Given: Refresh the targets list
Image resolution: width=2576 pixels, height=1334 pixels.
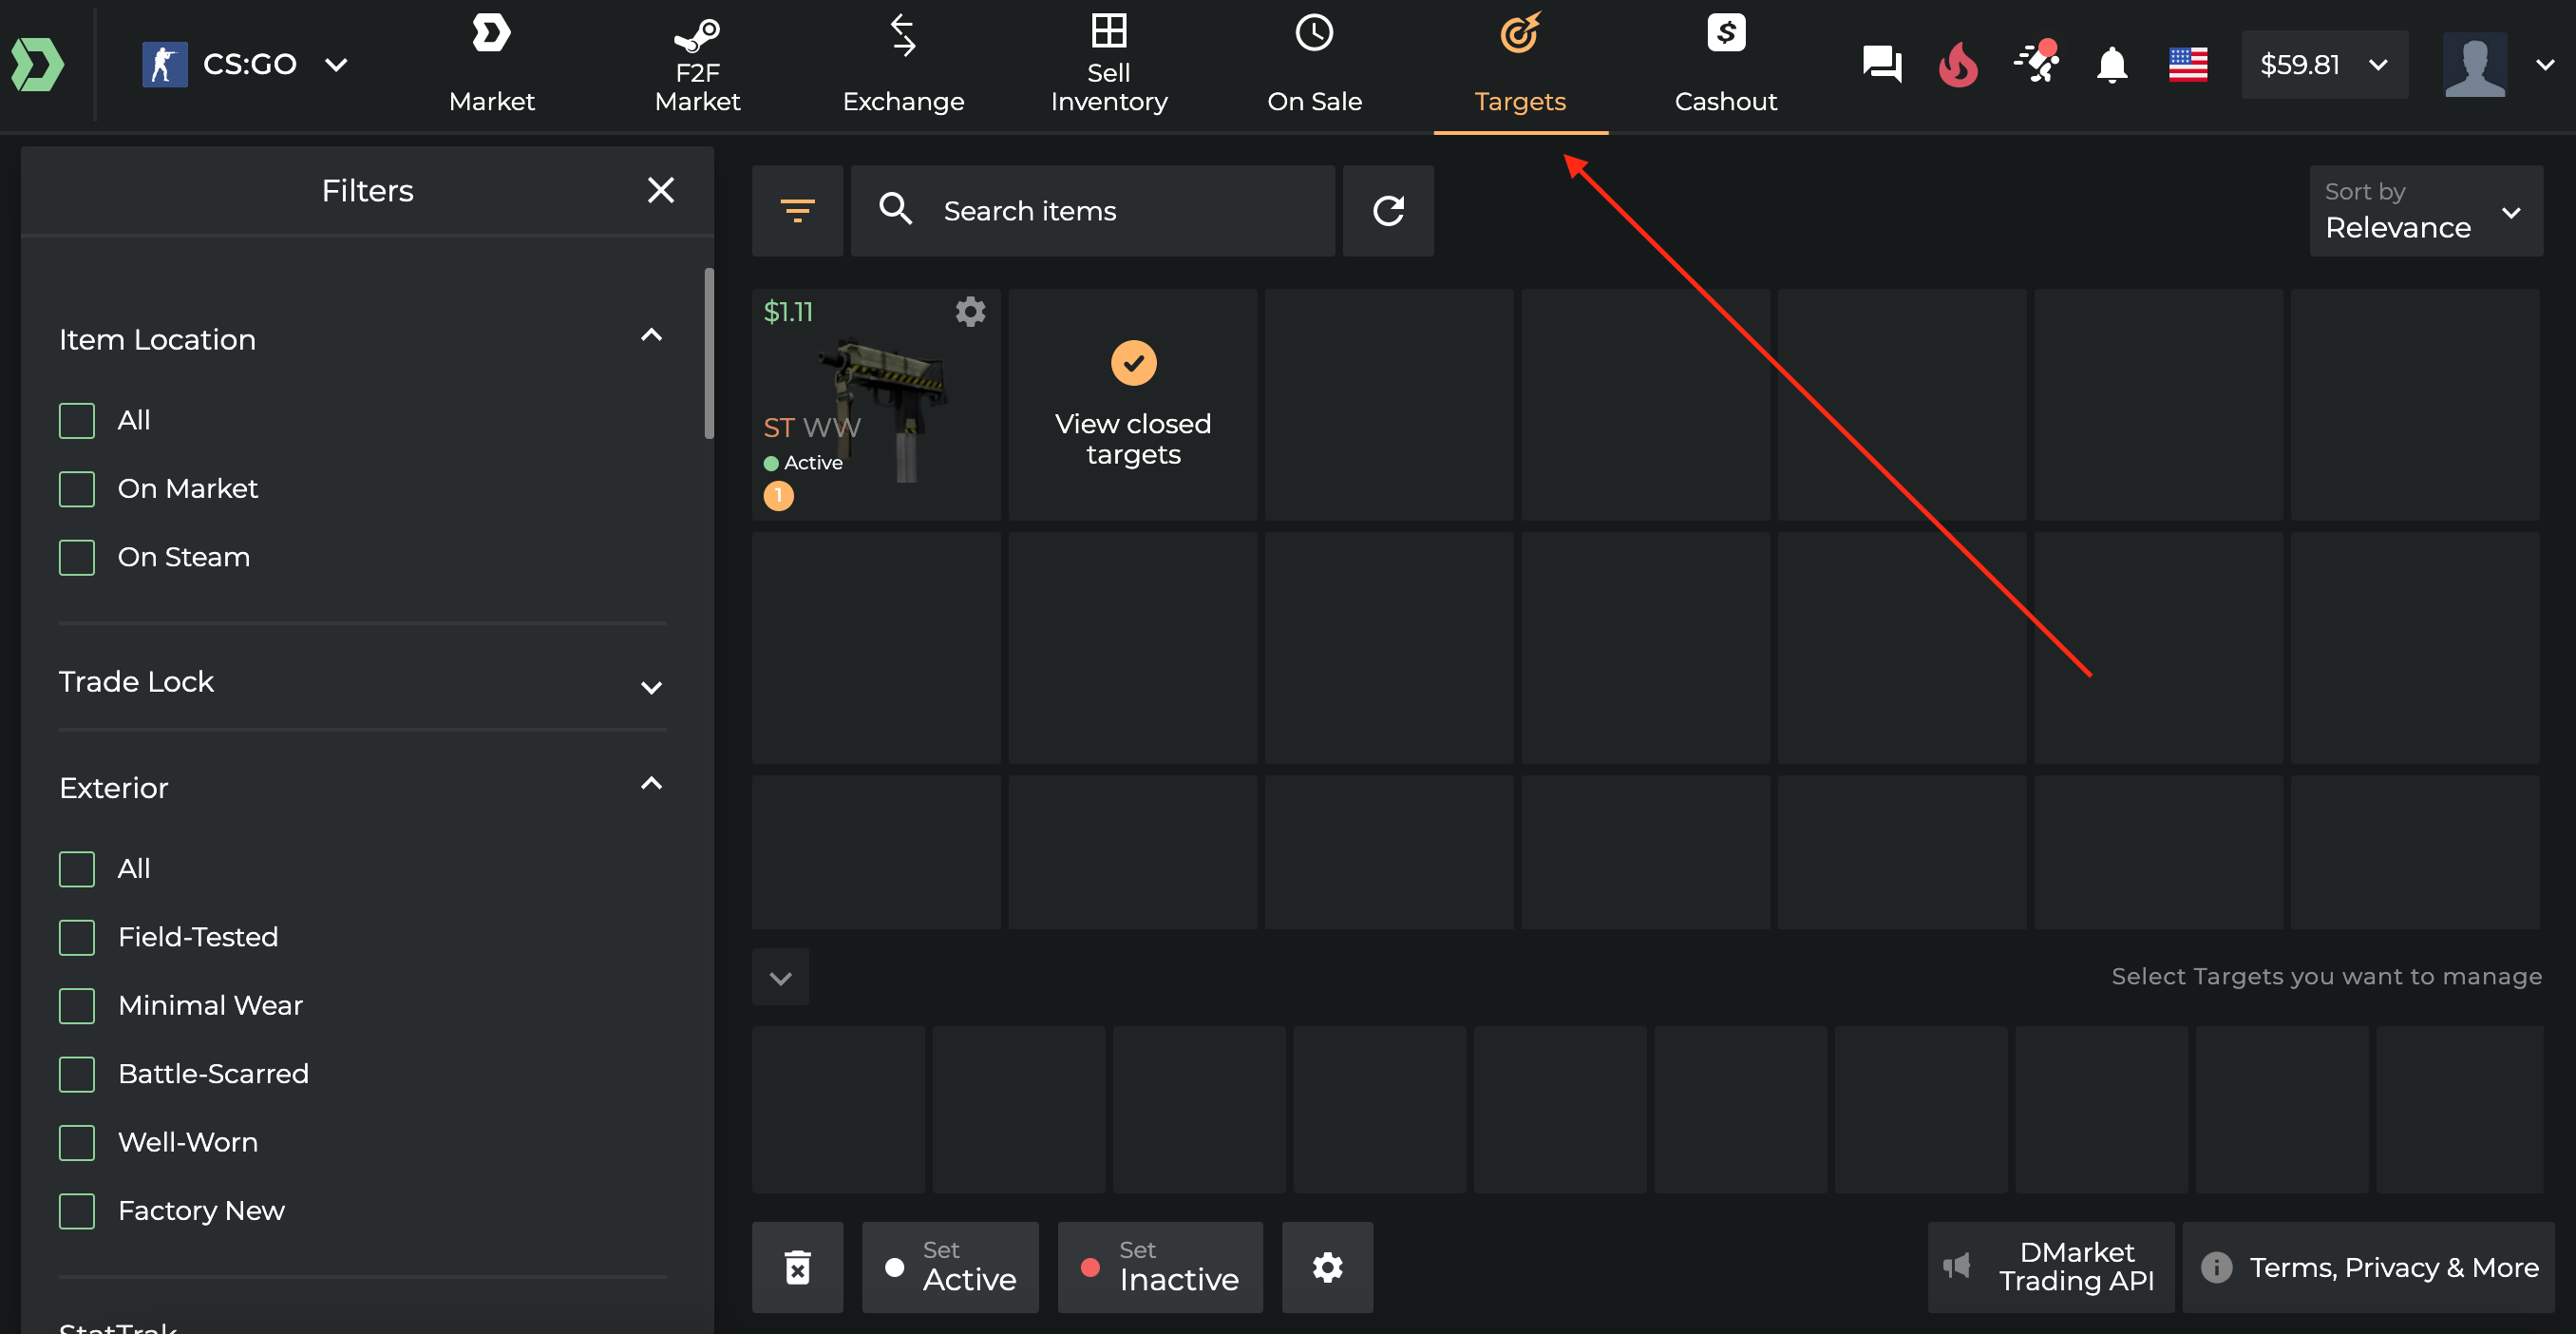Looking at the screenshot, I should [1388, 211].
